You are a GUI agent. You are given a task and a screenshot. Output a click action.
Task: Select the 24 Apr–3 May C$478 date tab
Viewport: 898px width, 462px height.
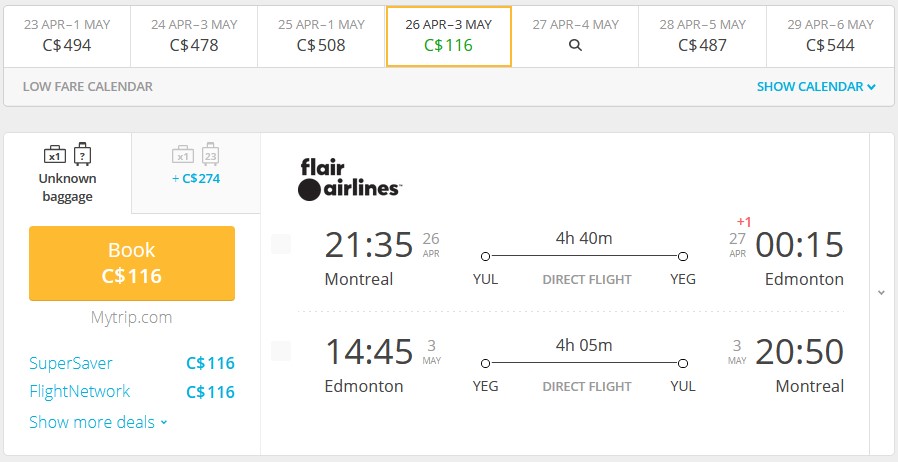coord(194,37)
